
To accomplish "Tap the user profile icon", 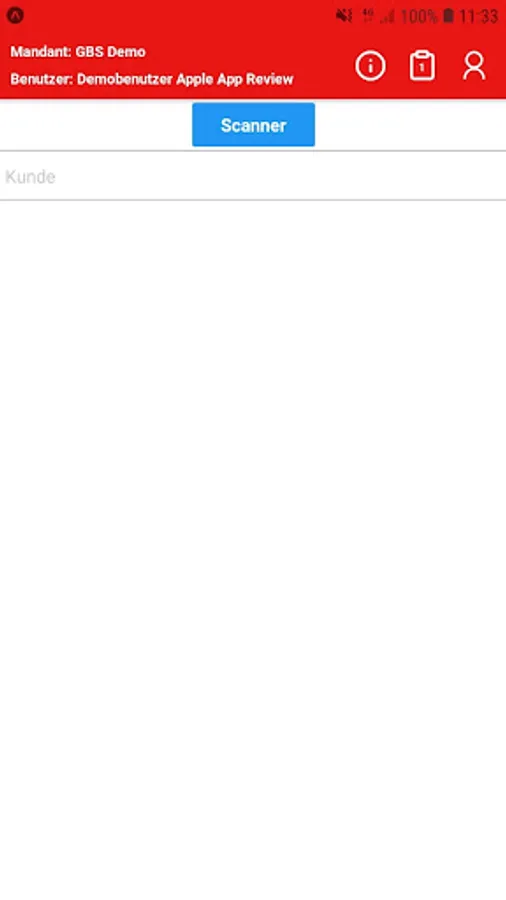I will pyautogui.click(x=474, y=66).
